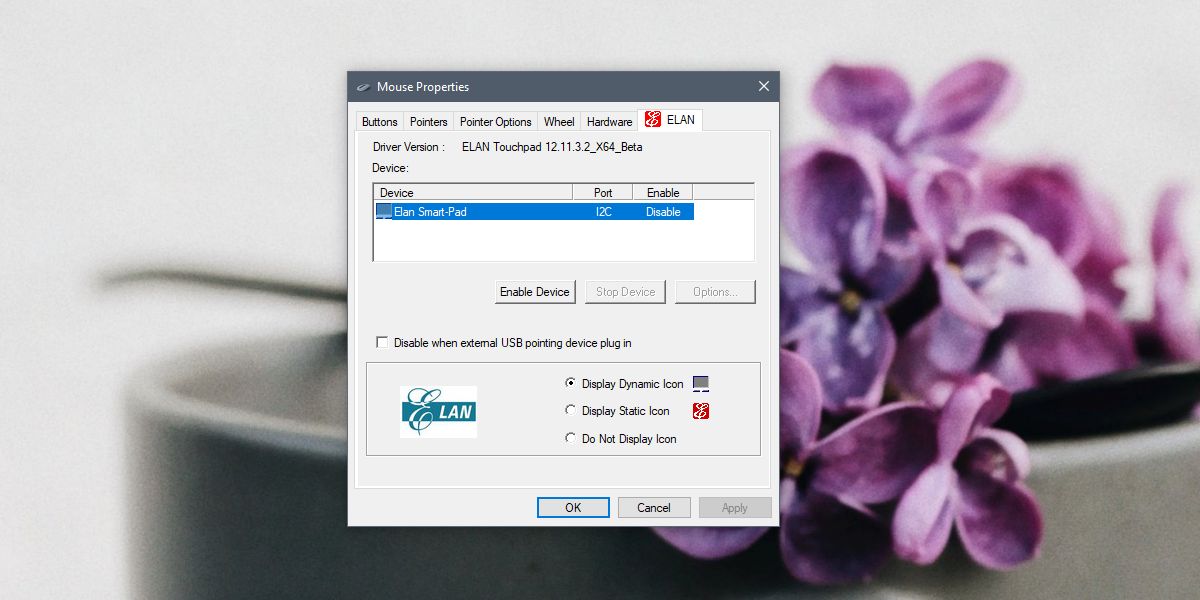Click the Enable Device button
The width and height of the screenshot is (1200, 600).
coord(535,292)
